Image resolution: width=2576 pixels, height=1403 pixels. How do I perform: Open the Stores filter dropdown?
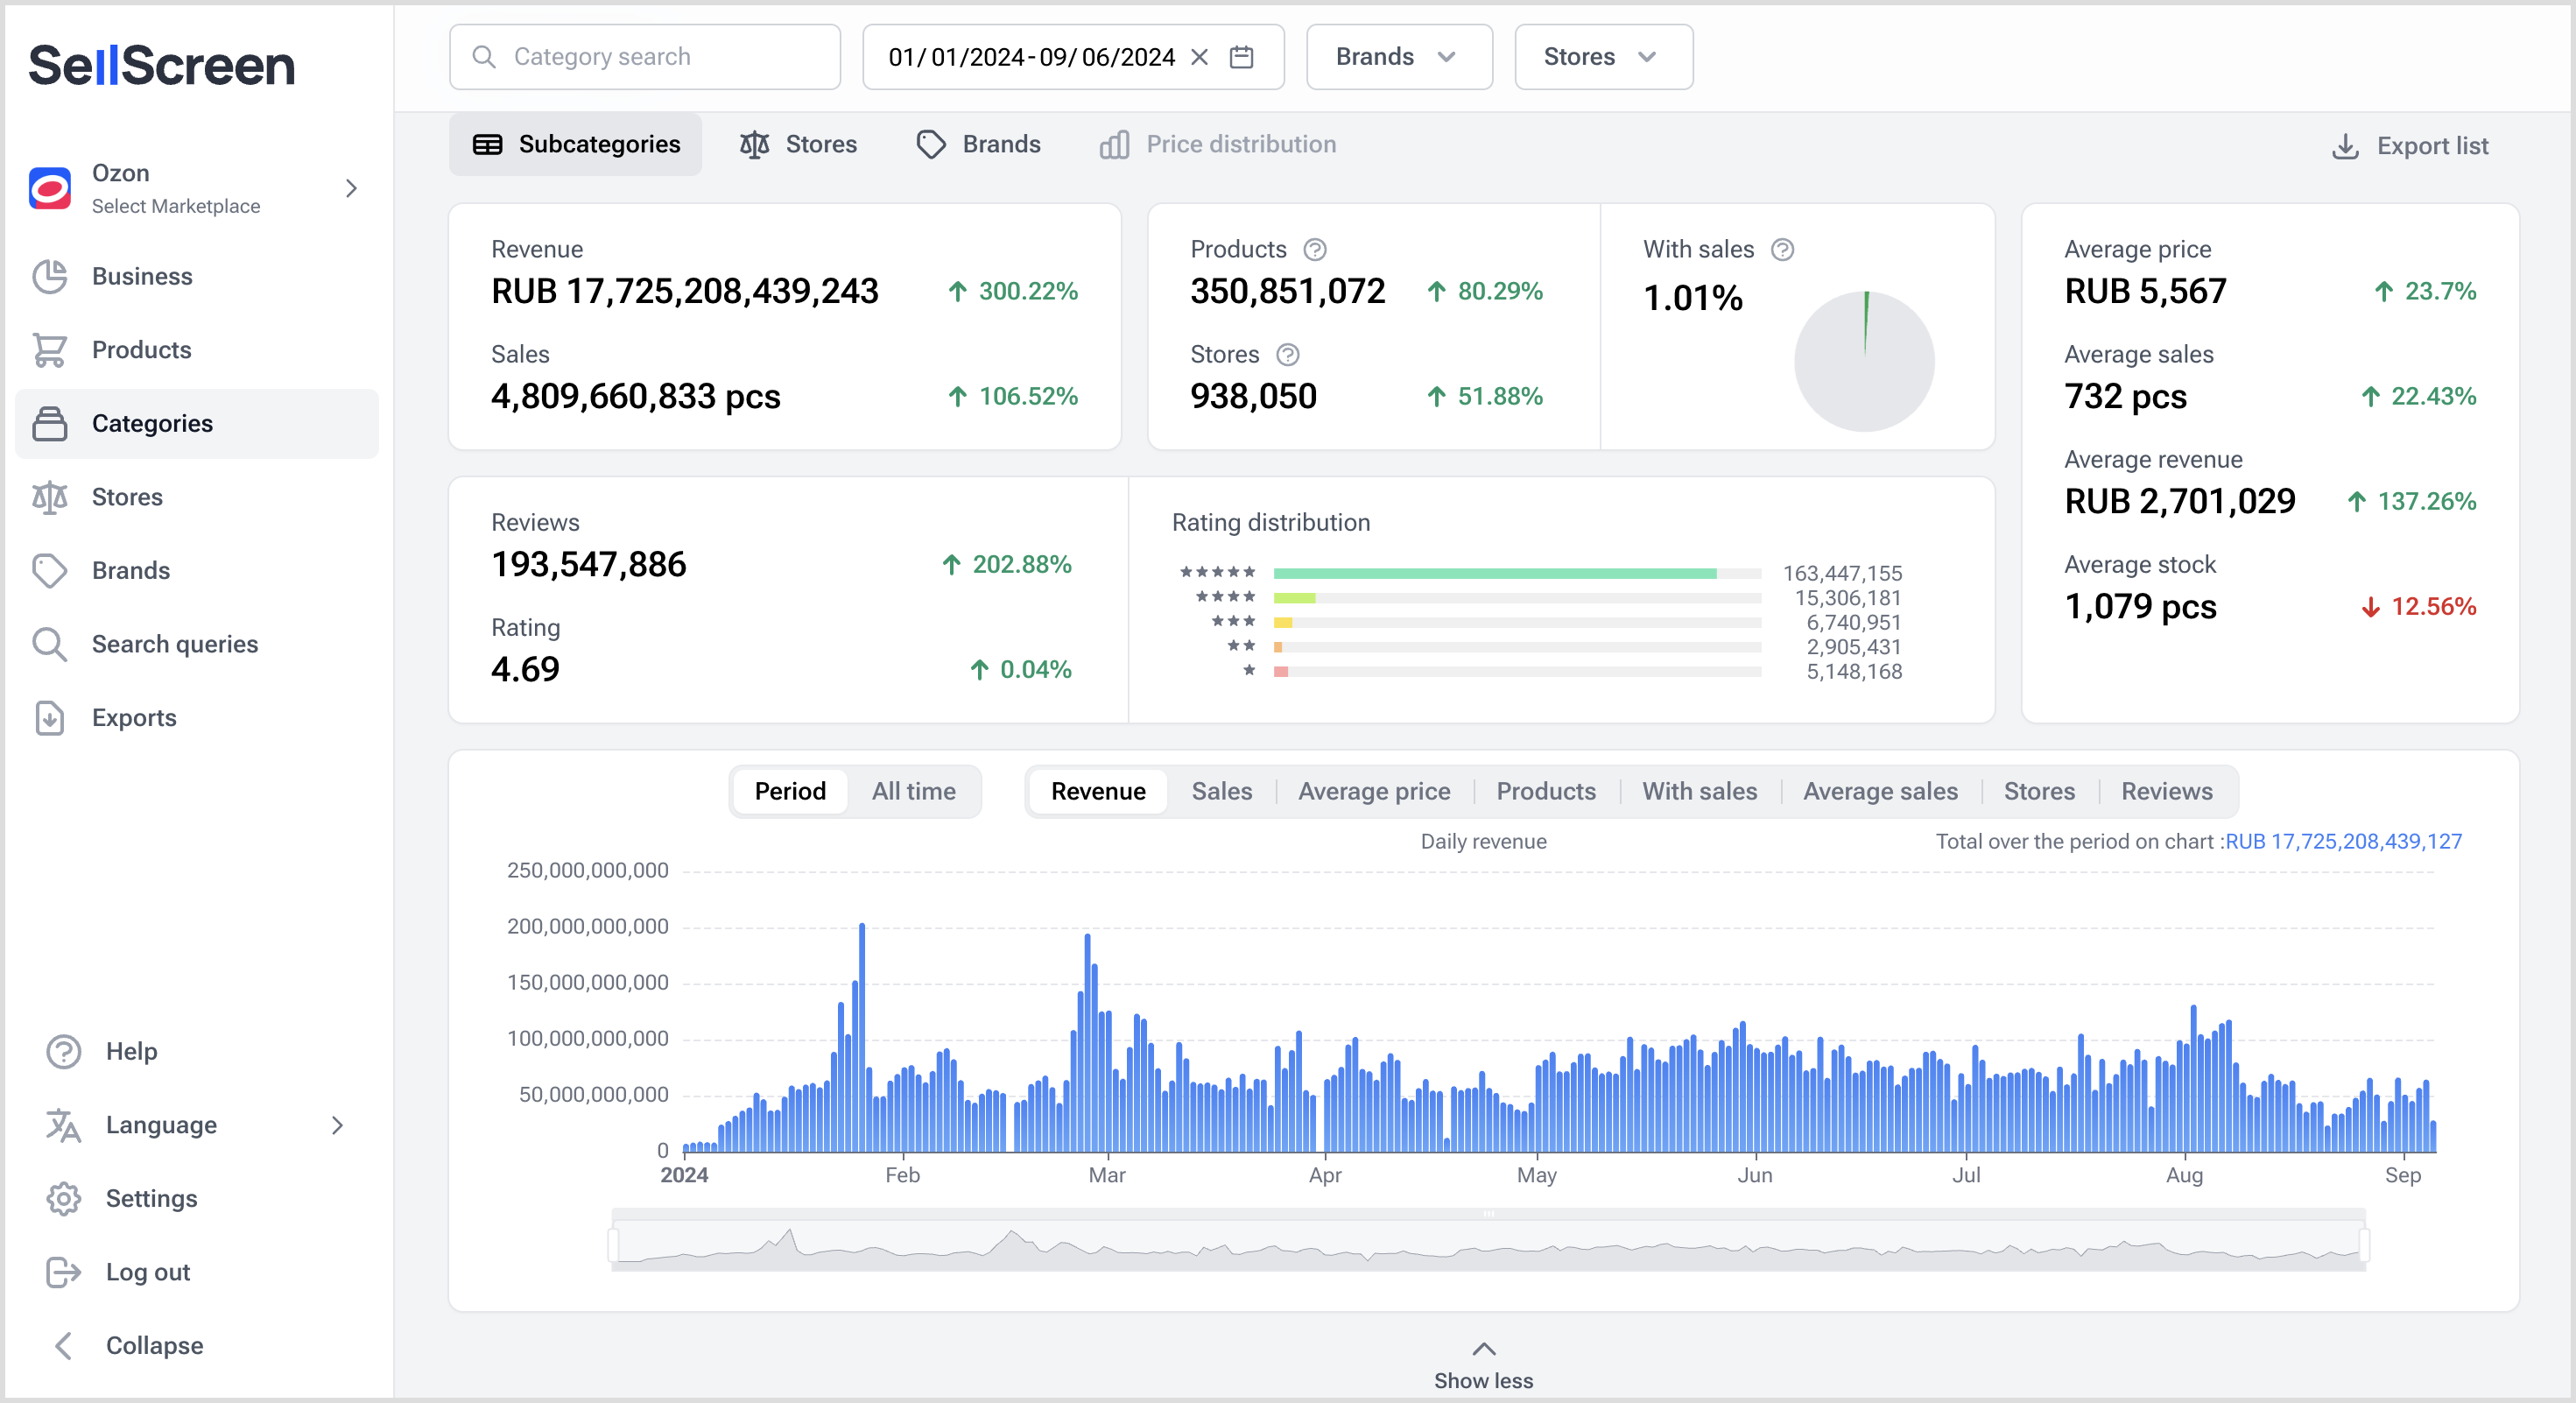click(x=1602, y=57)
